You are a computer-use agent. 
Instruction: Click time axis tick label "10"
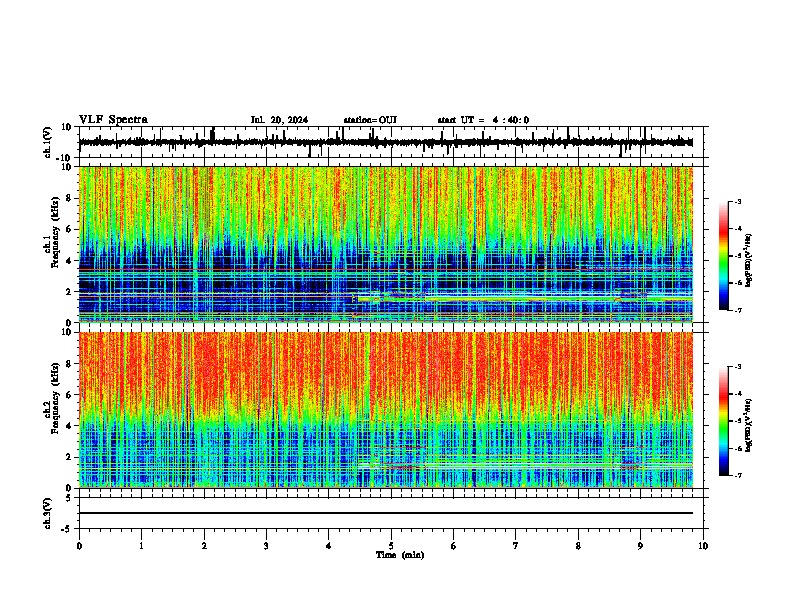coord(703,546)
